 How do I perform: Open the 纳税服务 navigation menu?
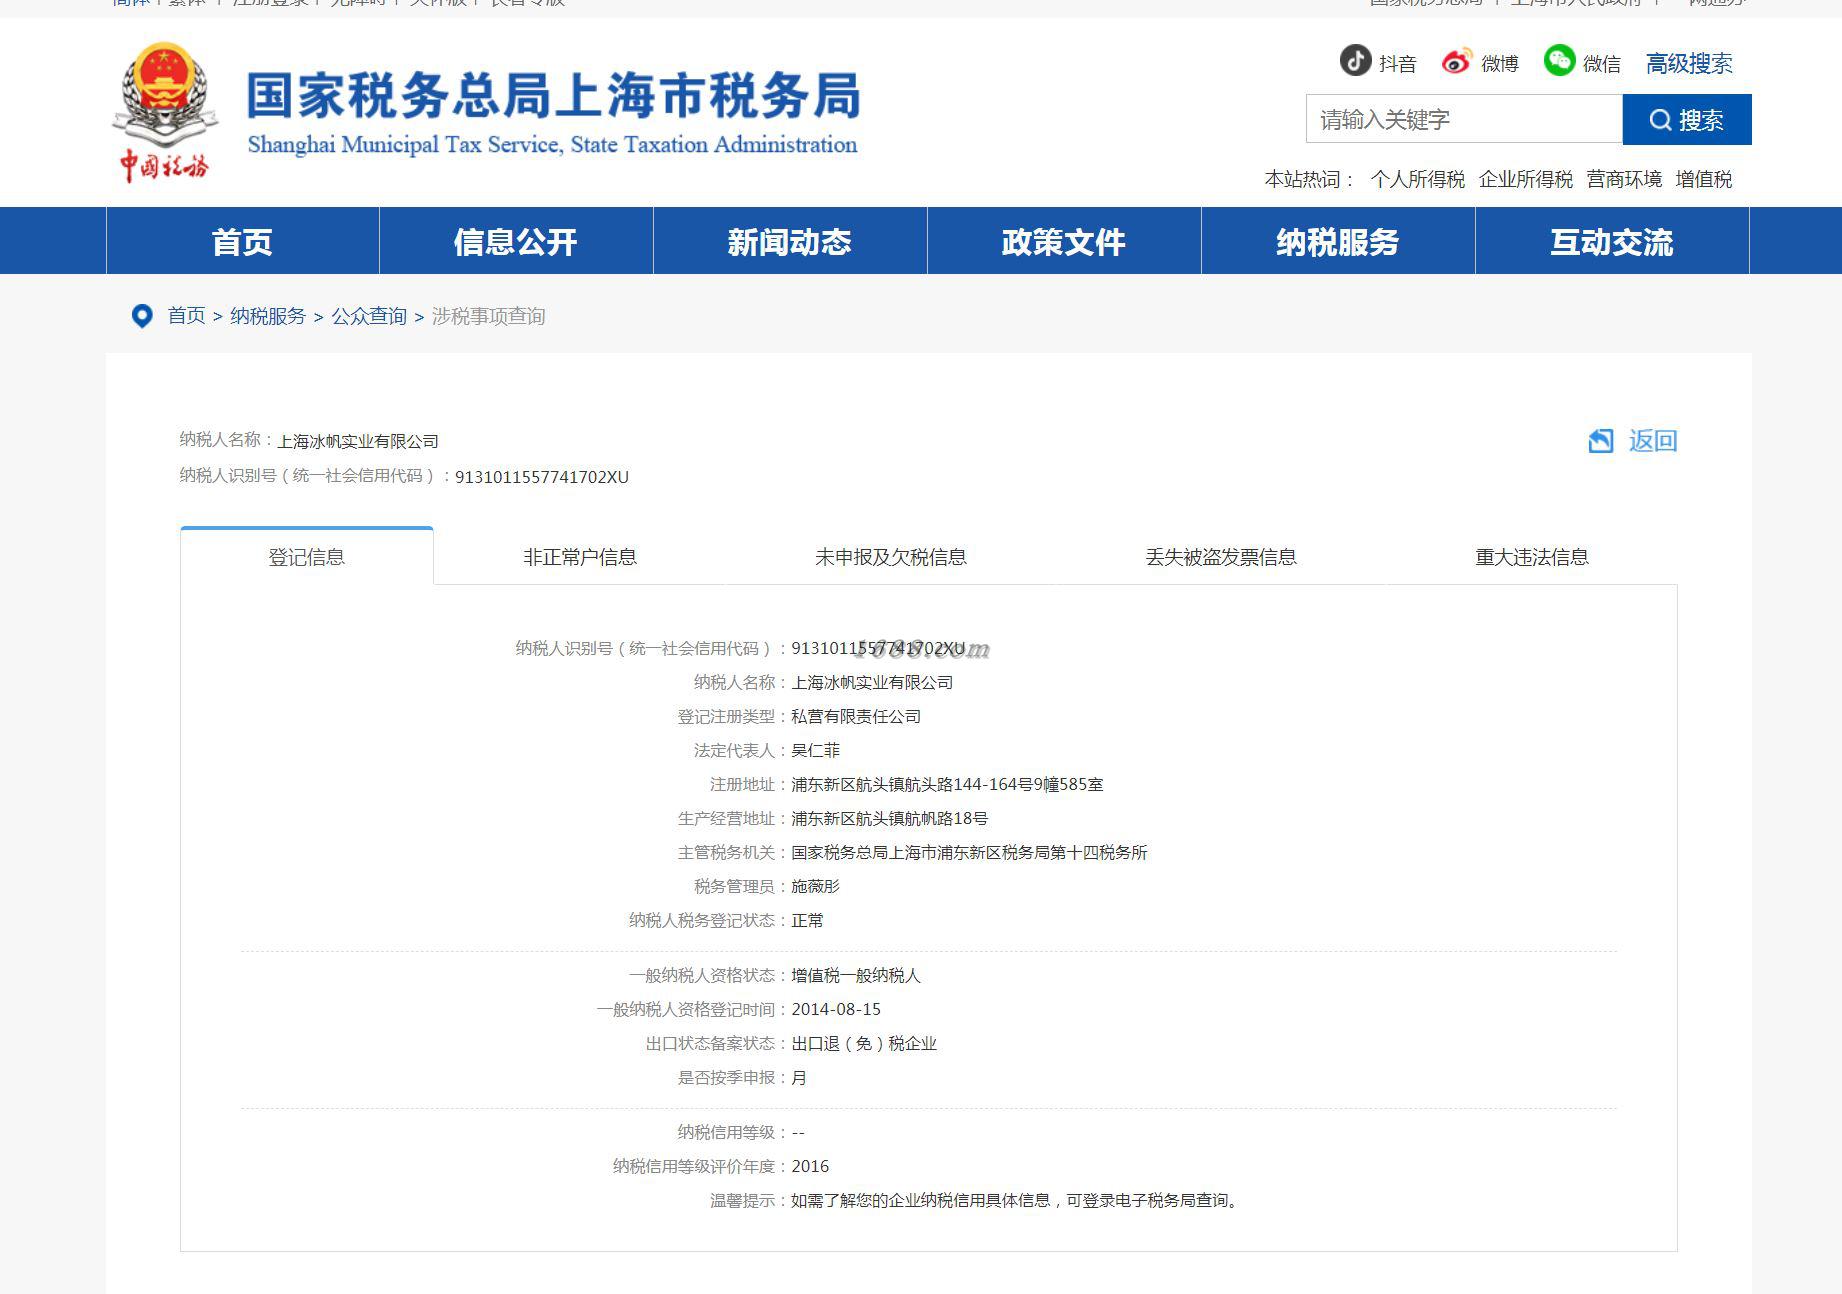pos(1338,241)
